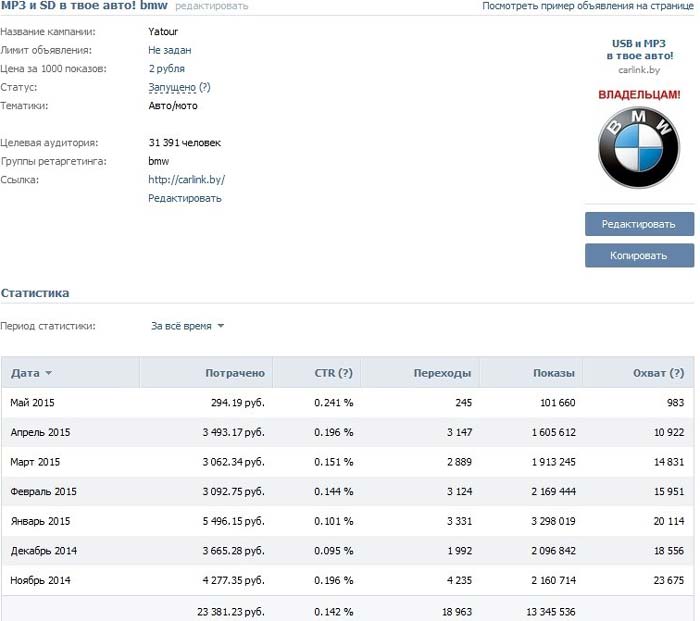The image size is (700, 621).
Task: Click the red 'ВЛАДЕЛЬЦАМ!' ad text
Action: [639, 95]
